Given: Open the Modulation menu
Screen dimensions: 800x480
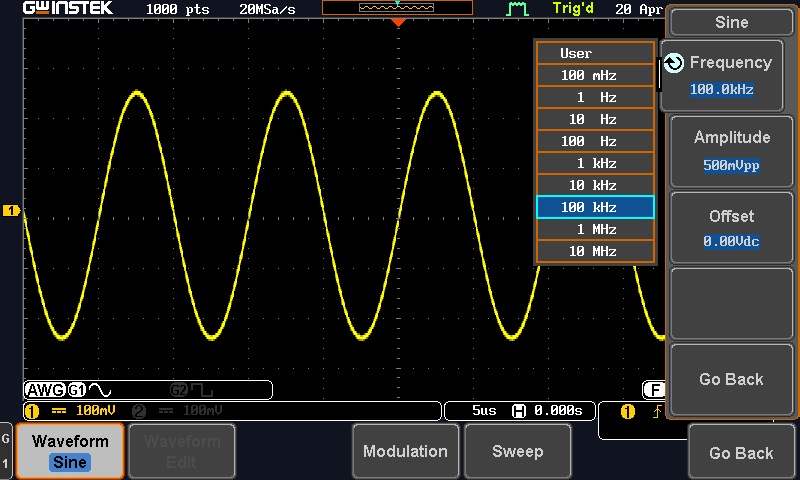Looking at the screenshot, I should click(x=405, y=451).
